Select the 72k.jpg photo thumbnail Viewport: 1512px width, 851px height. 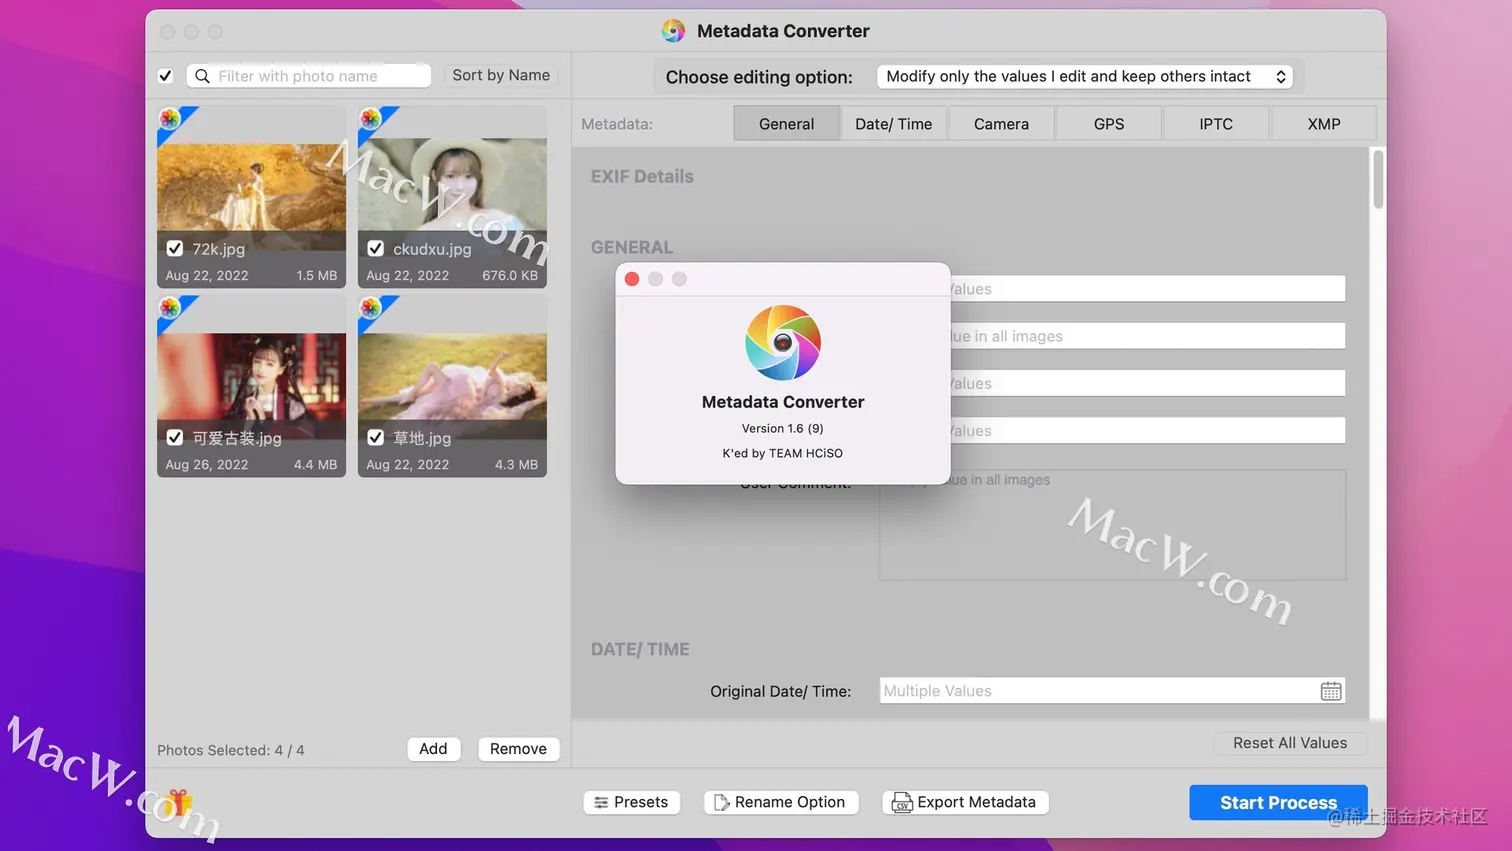click(251, 197)
